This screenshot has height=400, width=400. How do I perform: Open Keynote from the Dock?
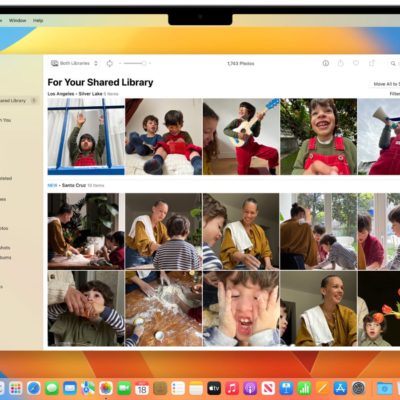coord(286,388)
